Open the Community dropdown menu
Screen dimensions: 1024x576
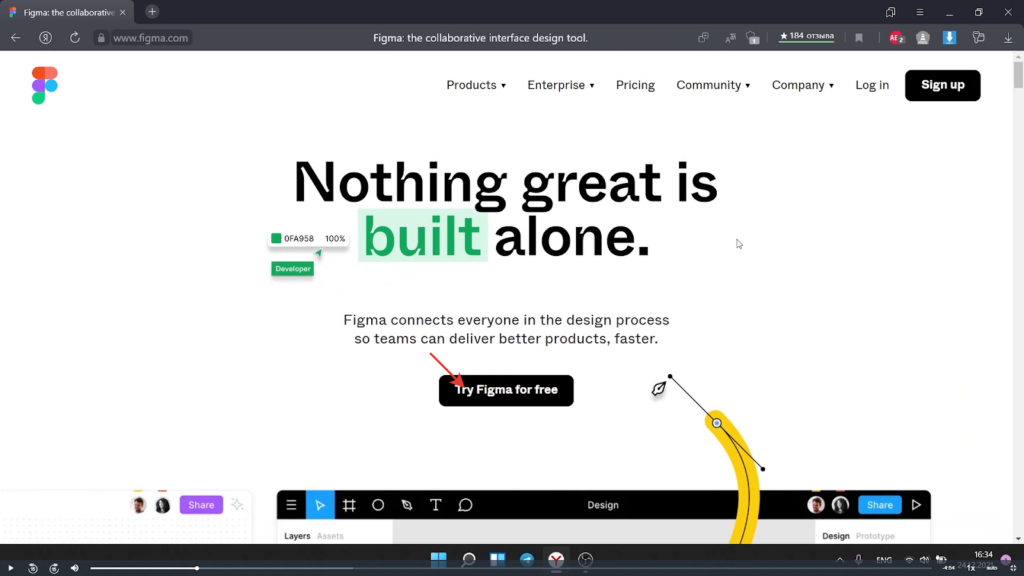713,85
